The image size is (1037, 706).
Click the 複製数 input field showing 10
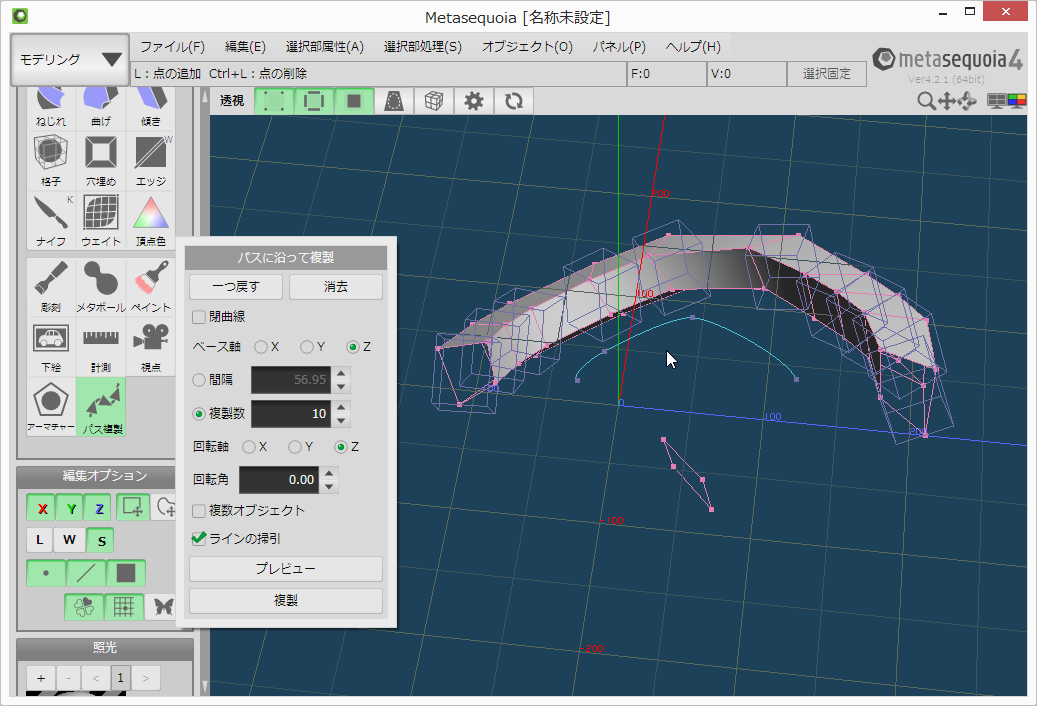[x=291, y=414]
